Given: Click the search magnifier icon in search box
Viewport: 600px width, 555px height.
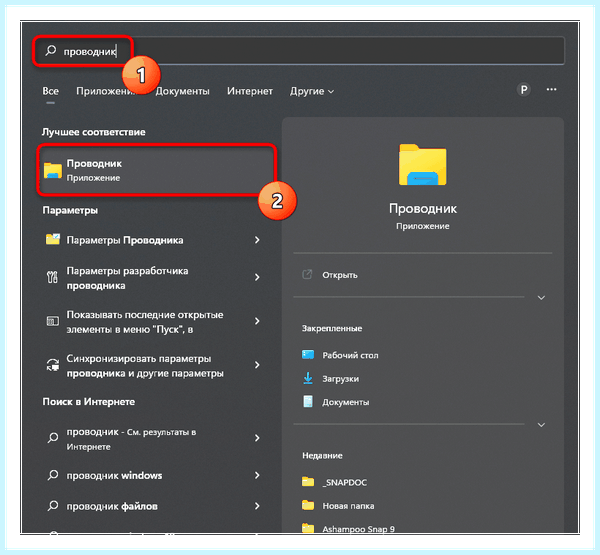Looking at the screenshot, I should pos(51,50).
